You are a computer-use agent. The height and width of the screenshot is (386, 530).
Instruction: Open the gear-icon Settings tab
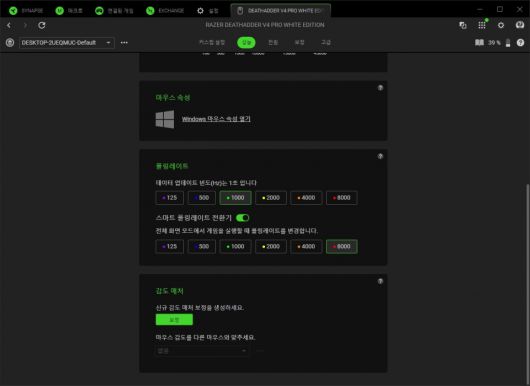click(208, 11)
